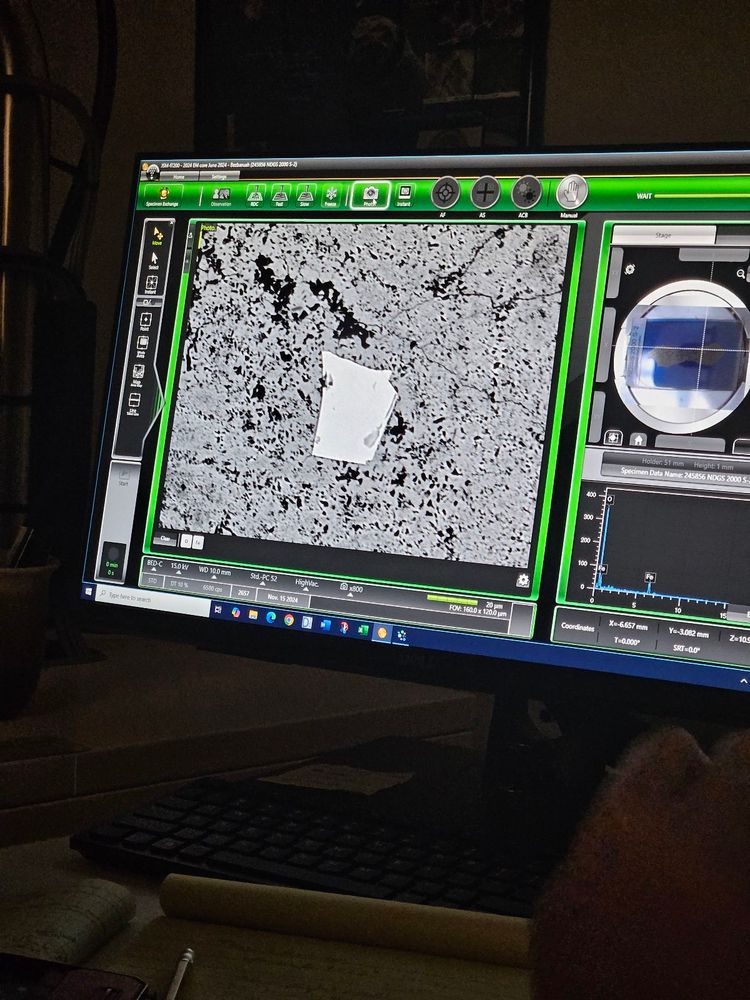Open Microsoft Edge from taskbar
Viewport: 750px width, 1000px height.
click(270, 617)
